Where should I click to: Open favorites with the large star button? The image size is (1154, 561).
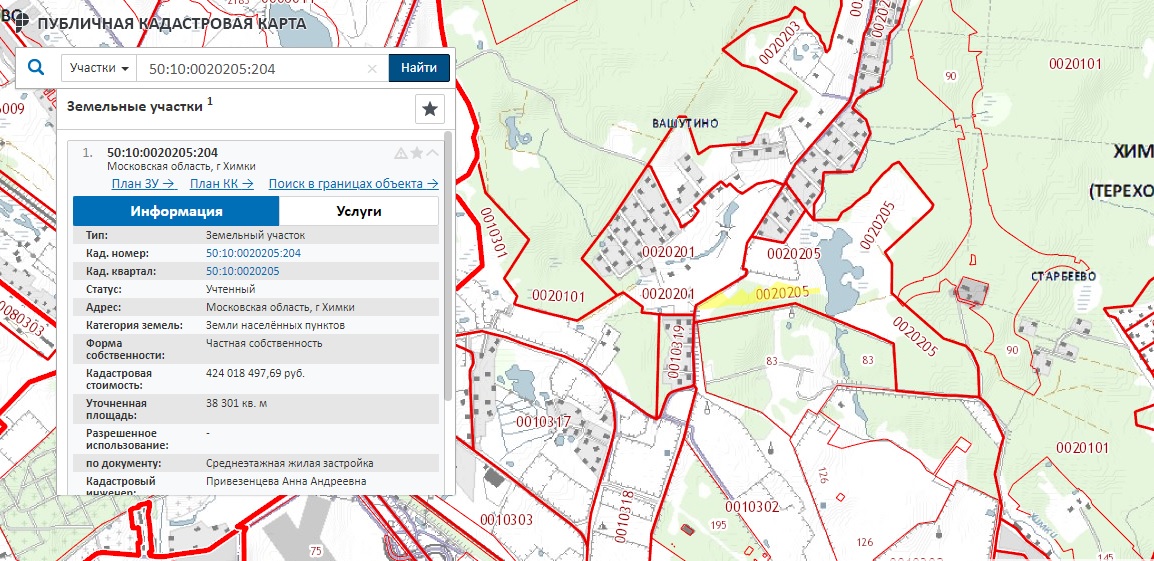click(x=429, y=109)
